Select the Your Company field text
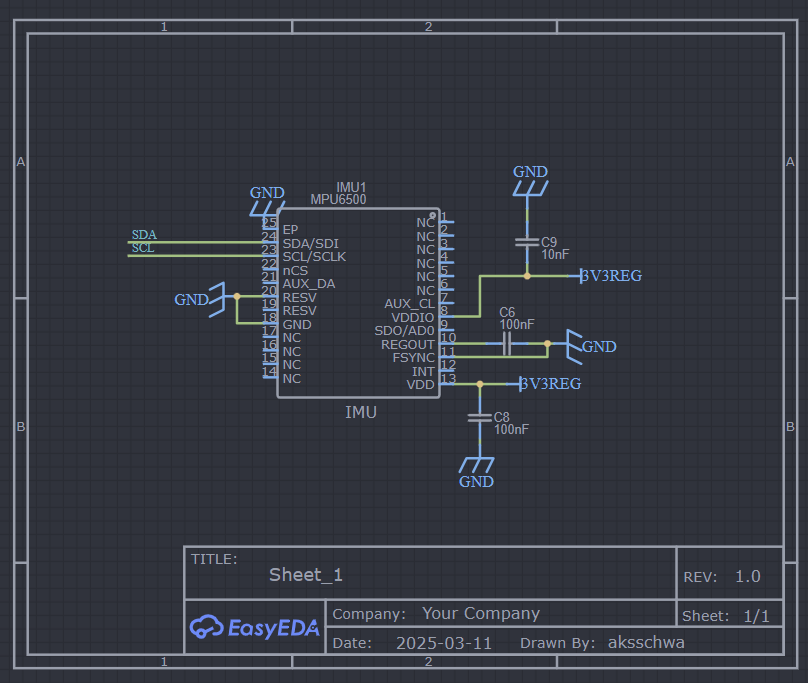Image resolution: width=808 pixels, height=683 pixels. 481,613
